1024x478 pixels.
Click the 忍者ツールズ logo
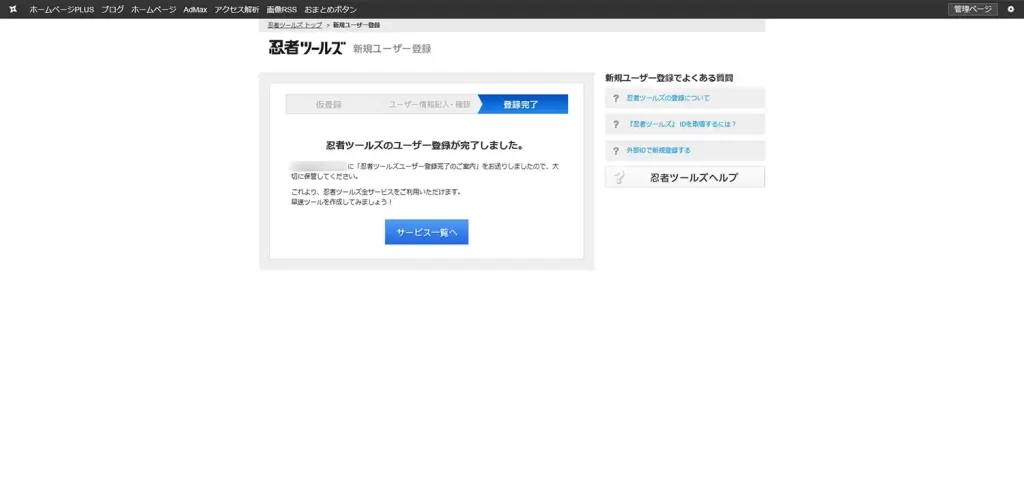click(x=306, y=48)
